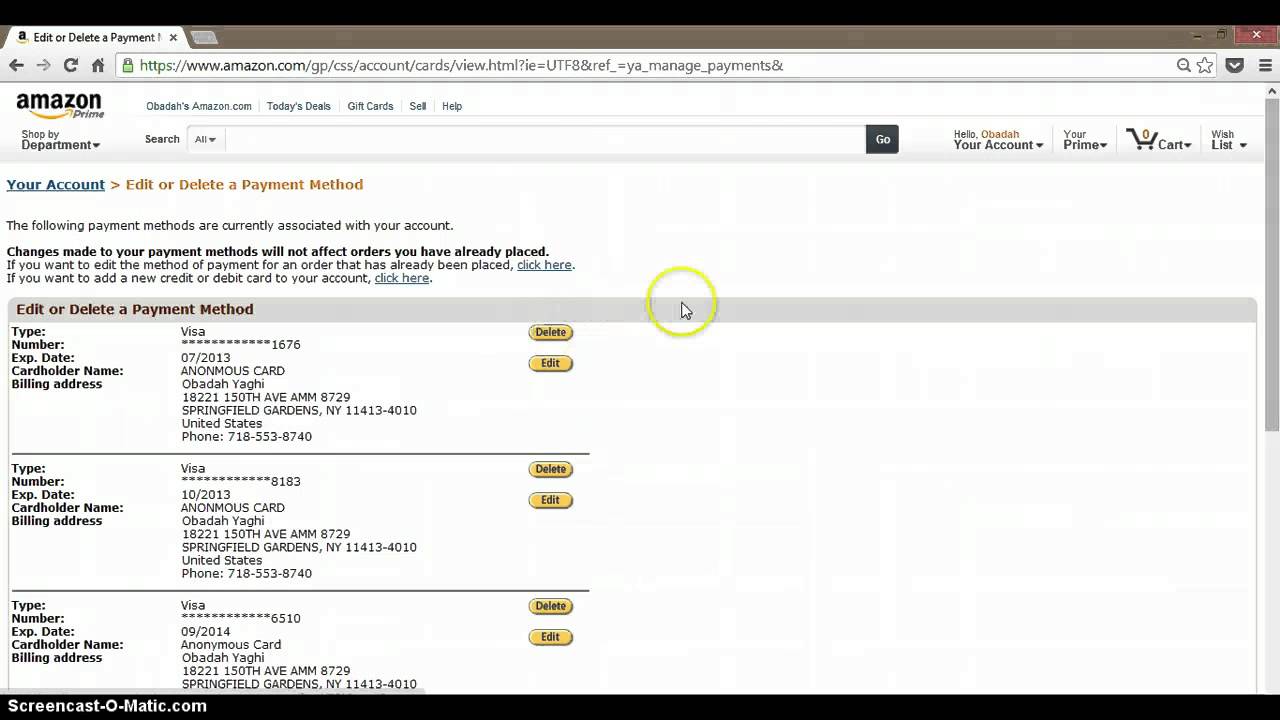This screenshot has width=1280, height=720.
Task: Click expiration date 09/2014
Action: pyautogui.click(x=205, y=632)
